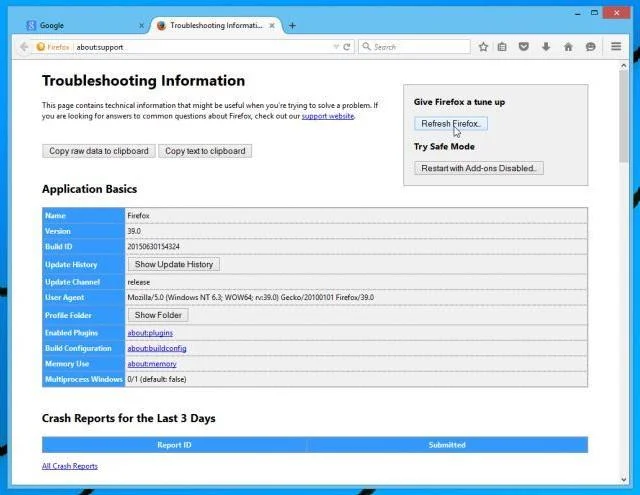The width and height of the screenshot is (640, 495).
Task: Click the Pocket icon in toolbar
Action: click(524, 47)
